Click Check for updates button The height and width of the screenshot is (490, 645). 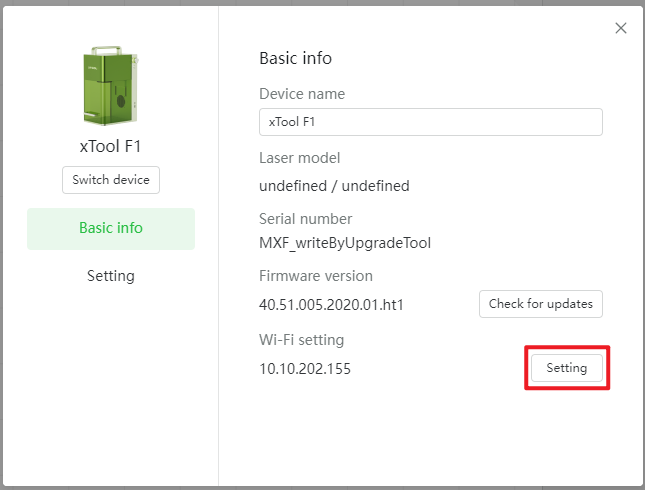[x=541, y=304]
